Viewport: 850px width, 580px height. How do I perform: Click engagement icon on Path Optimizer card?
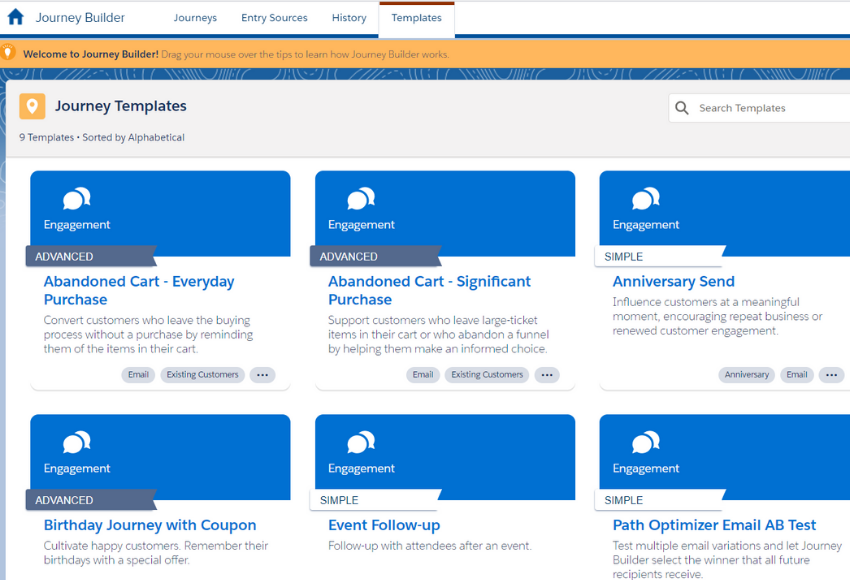(646, 442)
